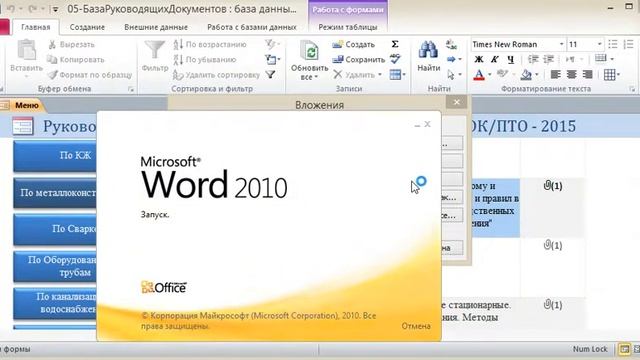Click the numbered list icon
This screenshot has height=360, width=640.
click(629, 44)
